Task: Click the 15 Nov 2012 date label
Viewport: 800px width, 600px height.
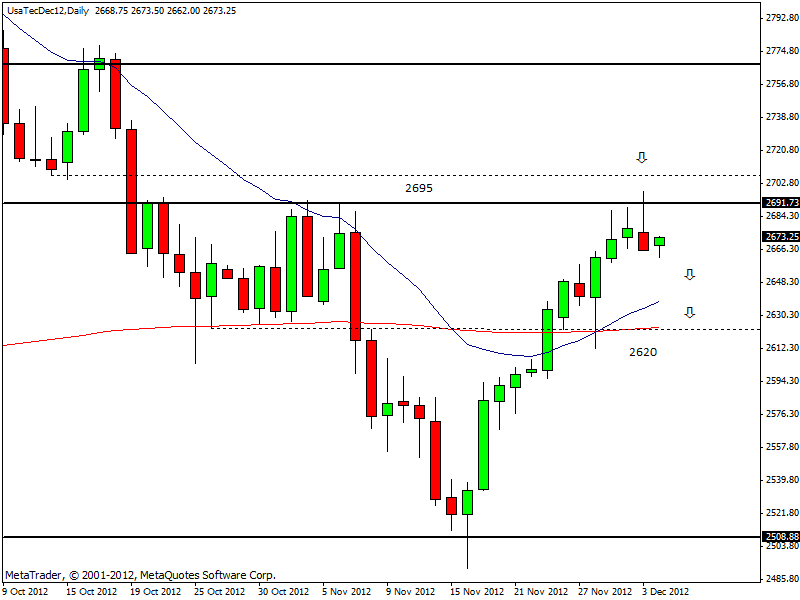Action: 475,591
